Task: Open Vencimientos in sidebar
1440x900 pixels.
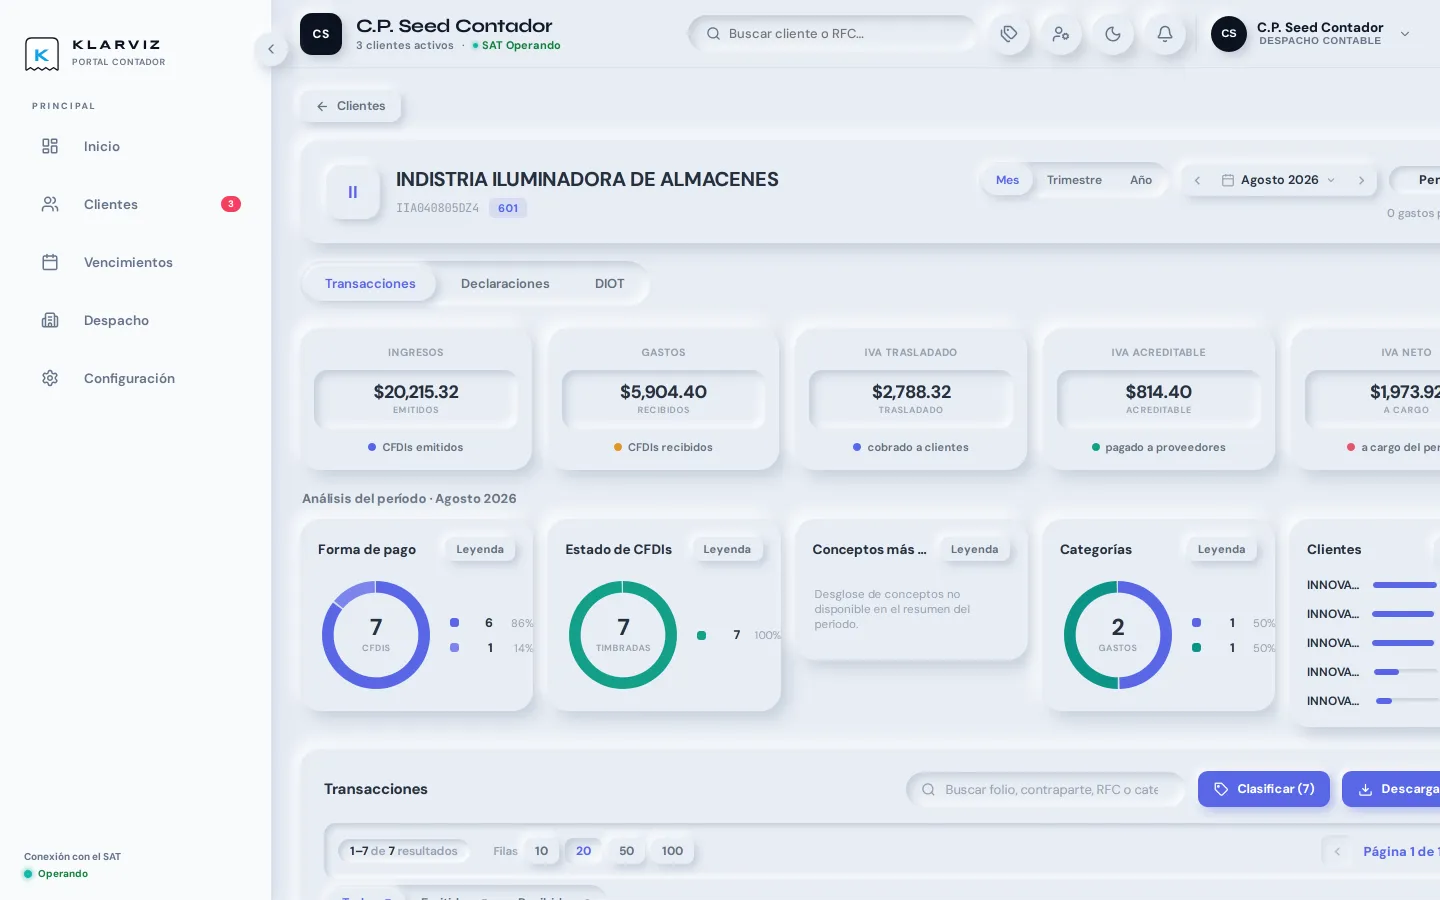Action: coord(135,263)
